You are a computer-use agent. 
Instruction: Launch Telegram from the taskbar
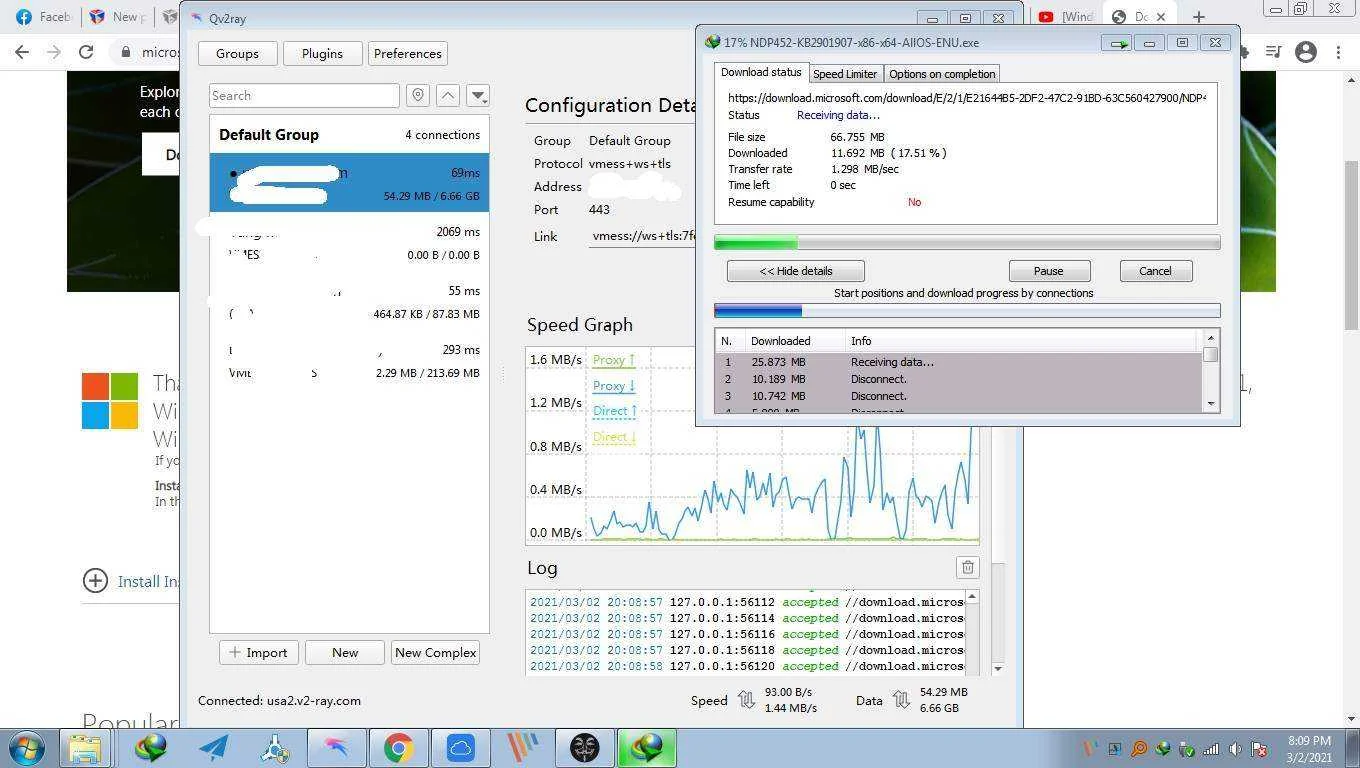coord(213,748)
